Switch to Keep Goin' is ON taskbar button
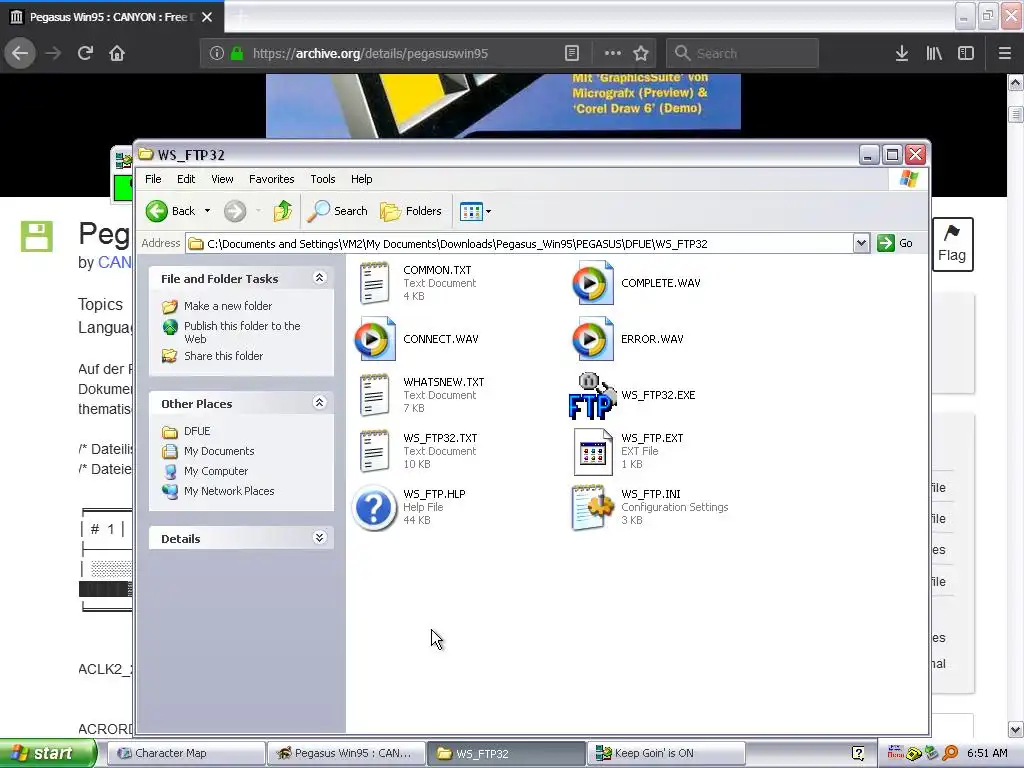 [665, 753]
